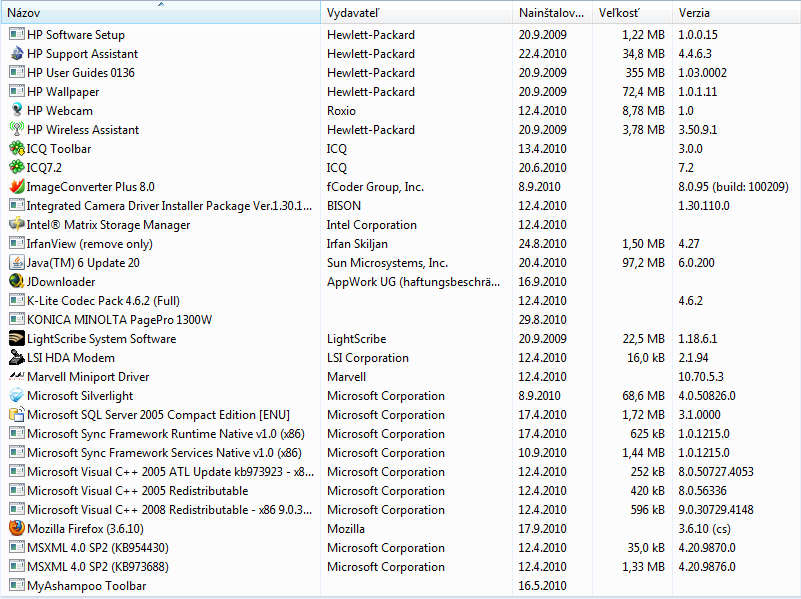Sort by the Veľkosť column header
801x599 pixels.
tap(632, 13)
